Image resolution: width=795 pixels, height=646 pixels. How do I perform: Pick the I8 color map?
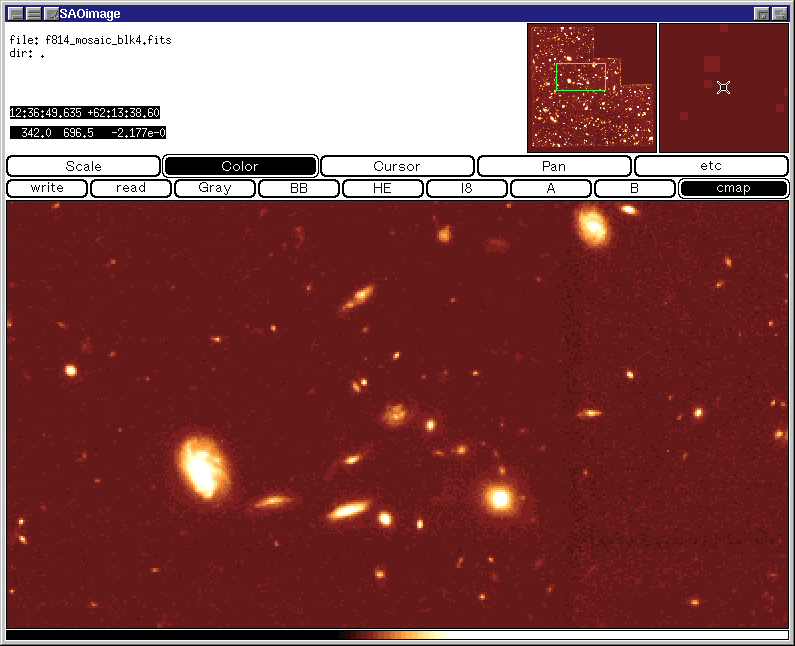point(467,188)
